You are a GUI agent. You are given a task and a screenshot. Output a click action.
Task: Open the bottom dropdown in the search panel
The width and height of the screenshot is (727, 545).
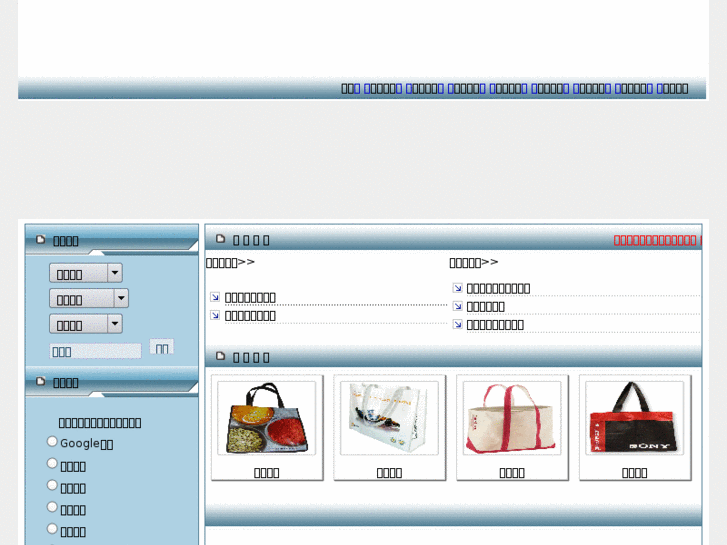86,324
